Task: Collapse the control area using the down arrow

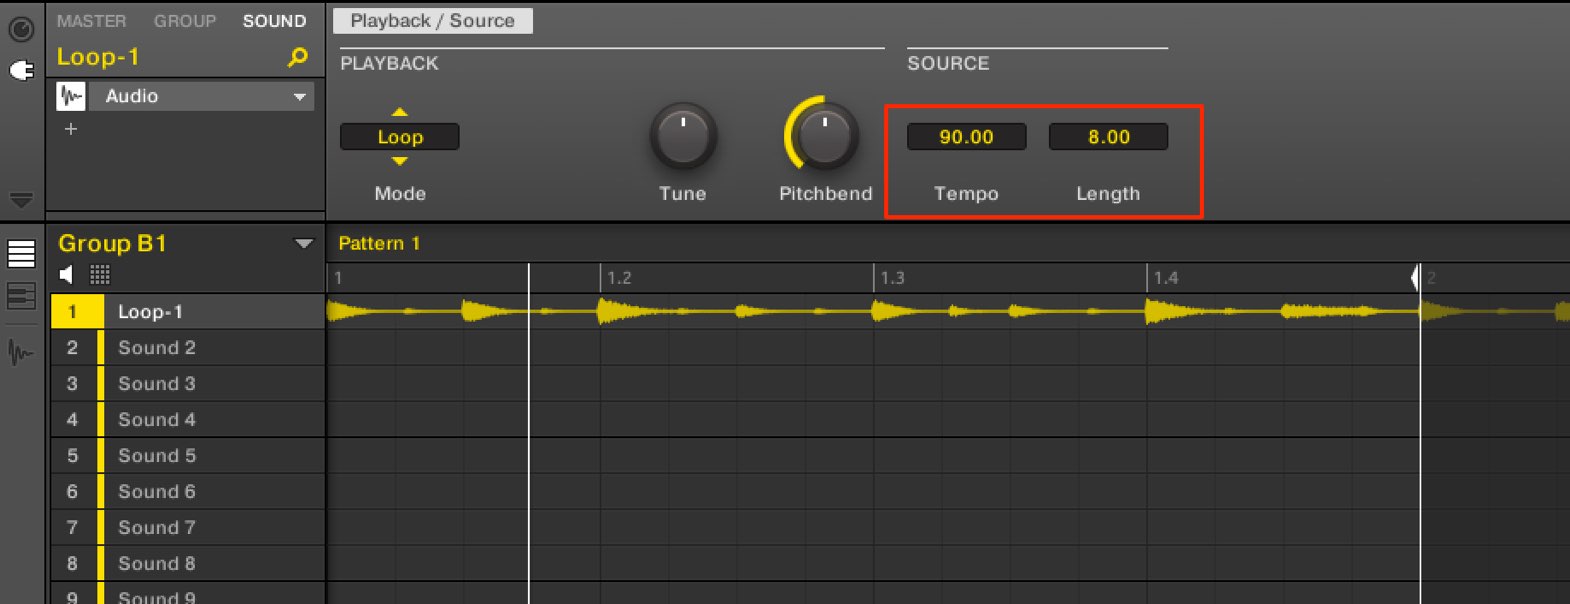Action: pos(21,199)
